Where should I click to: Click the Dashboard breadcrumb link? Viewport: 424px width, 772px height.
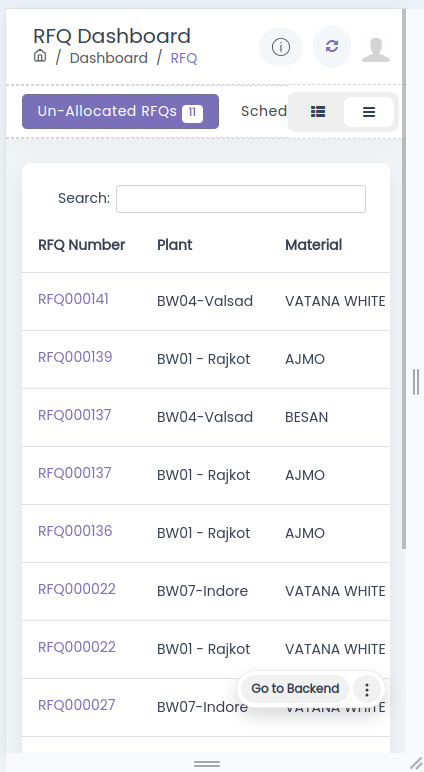click(x=109, y=58)
